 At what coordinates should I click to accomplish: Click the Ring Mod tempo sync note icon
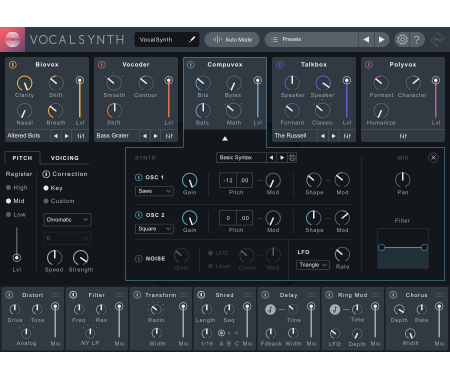tap(335, 310)
